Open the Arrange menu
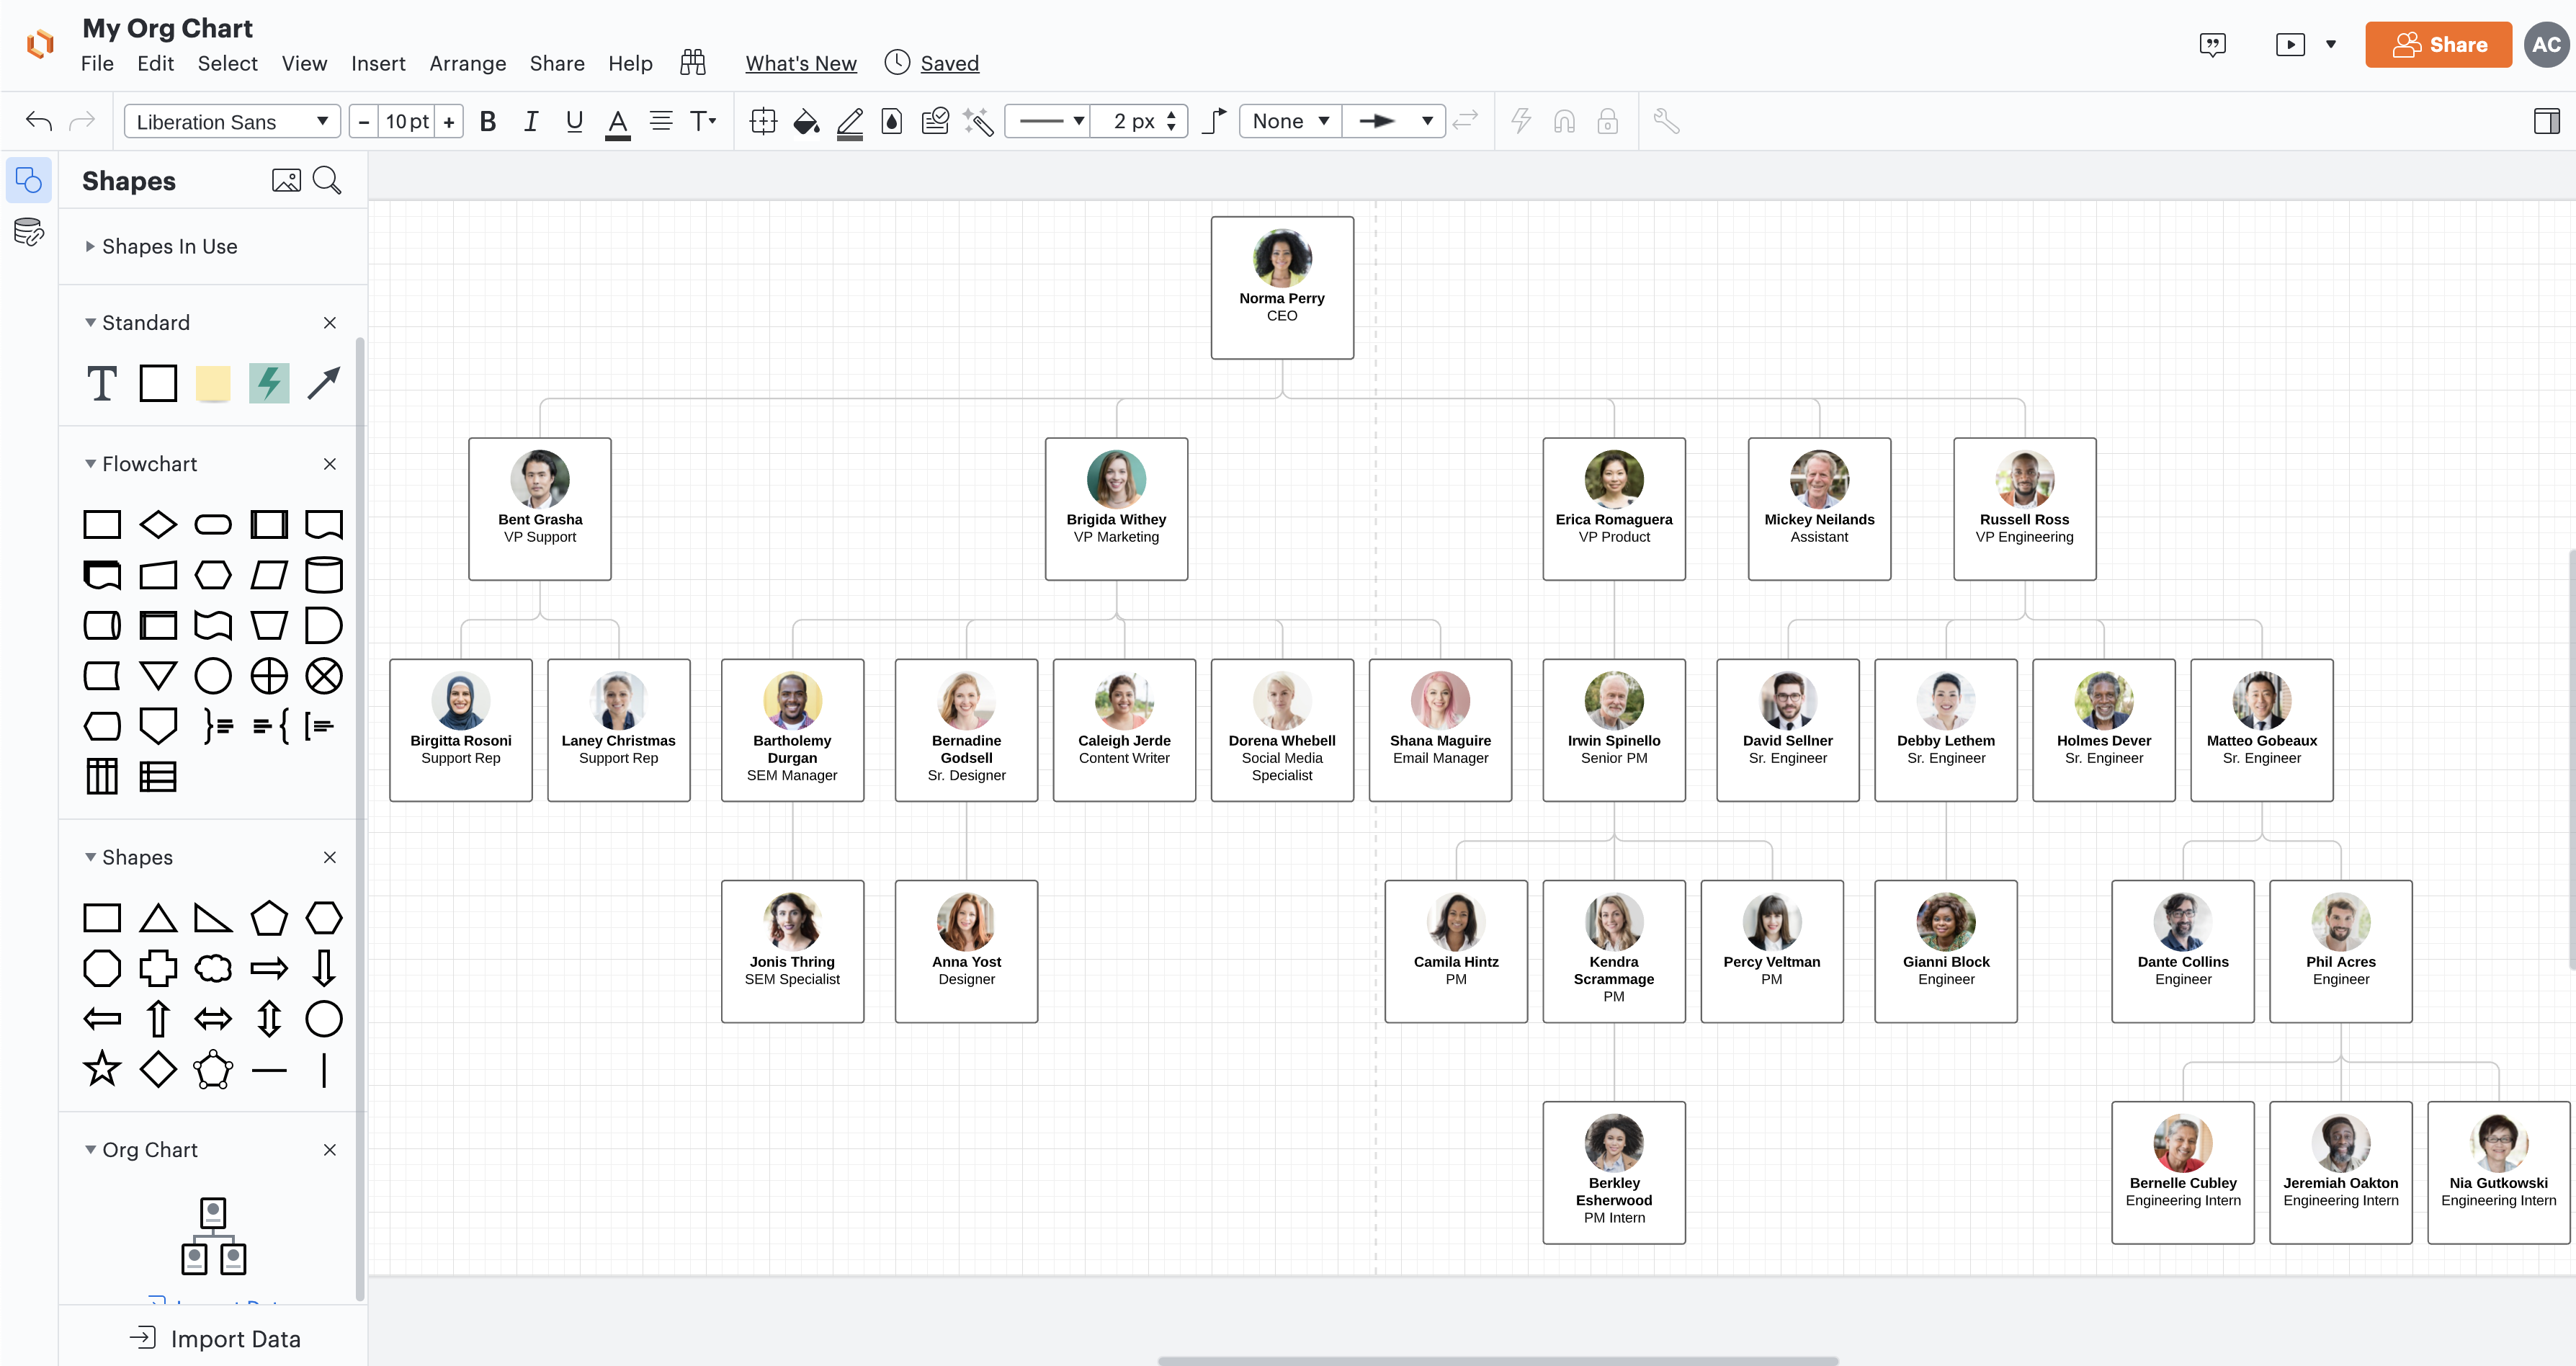Viewport: 2576px width, 1366px height. pyautogui.click(x=467, y=63)
